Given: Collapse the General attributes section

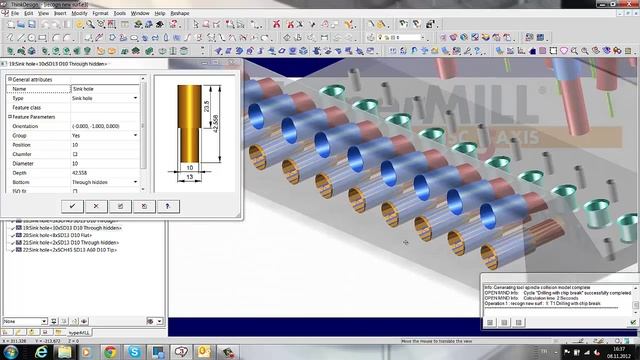Looking at the screenshot, I should tap(10, 79).
